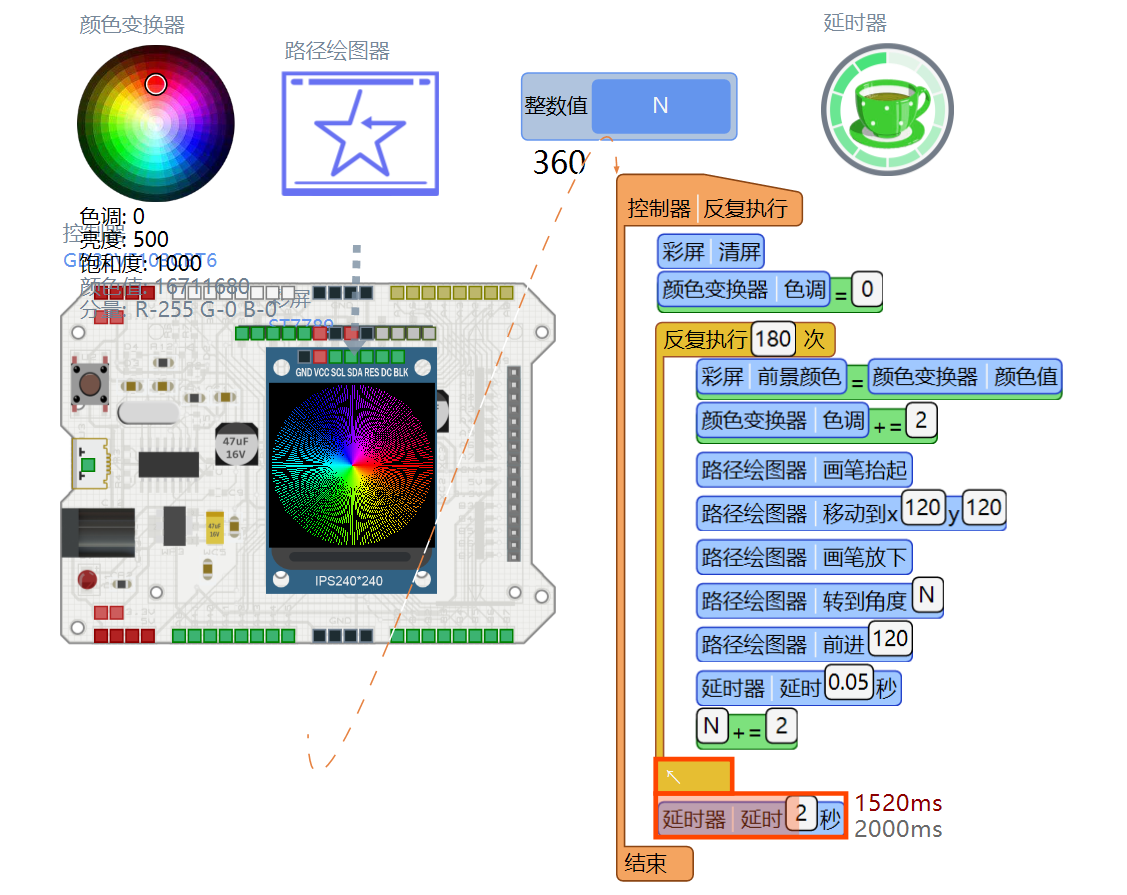Select the 路径绘图器 star drawing icon

360,132
